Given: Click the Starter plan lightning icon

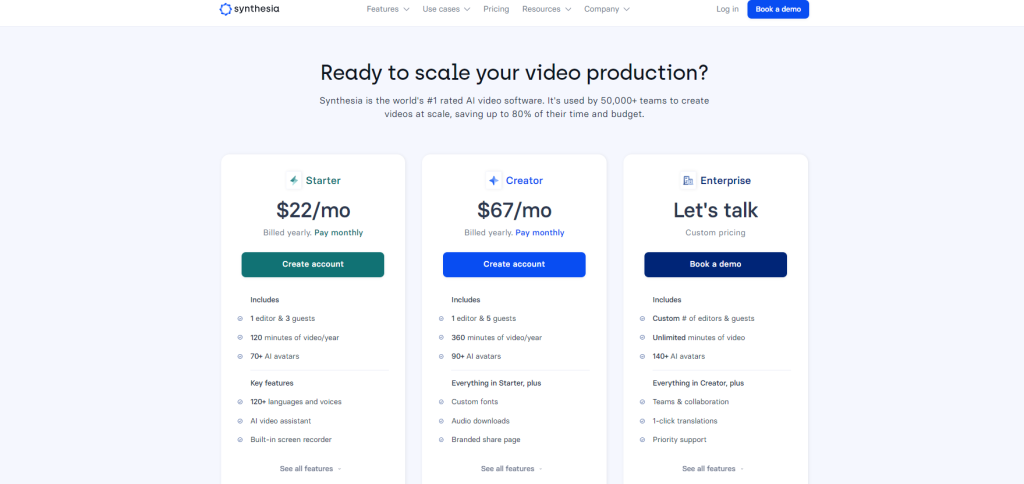Looking at the screenshot, I should click(294, 180).
